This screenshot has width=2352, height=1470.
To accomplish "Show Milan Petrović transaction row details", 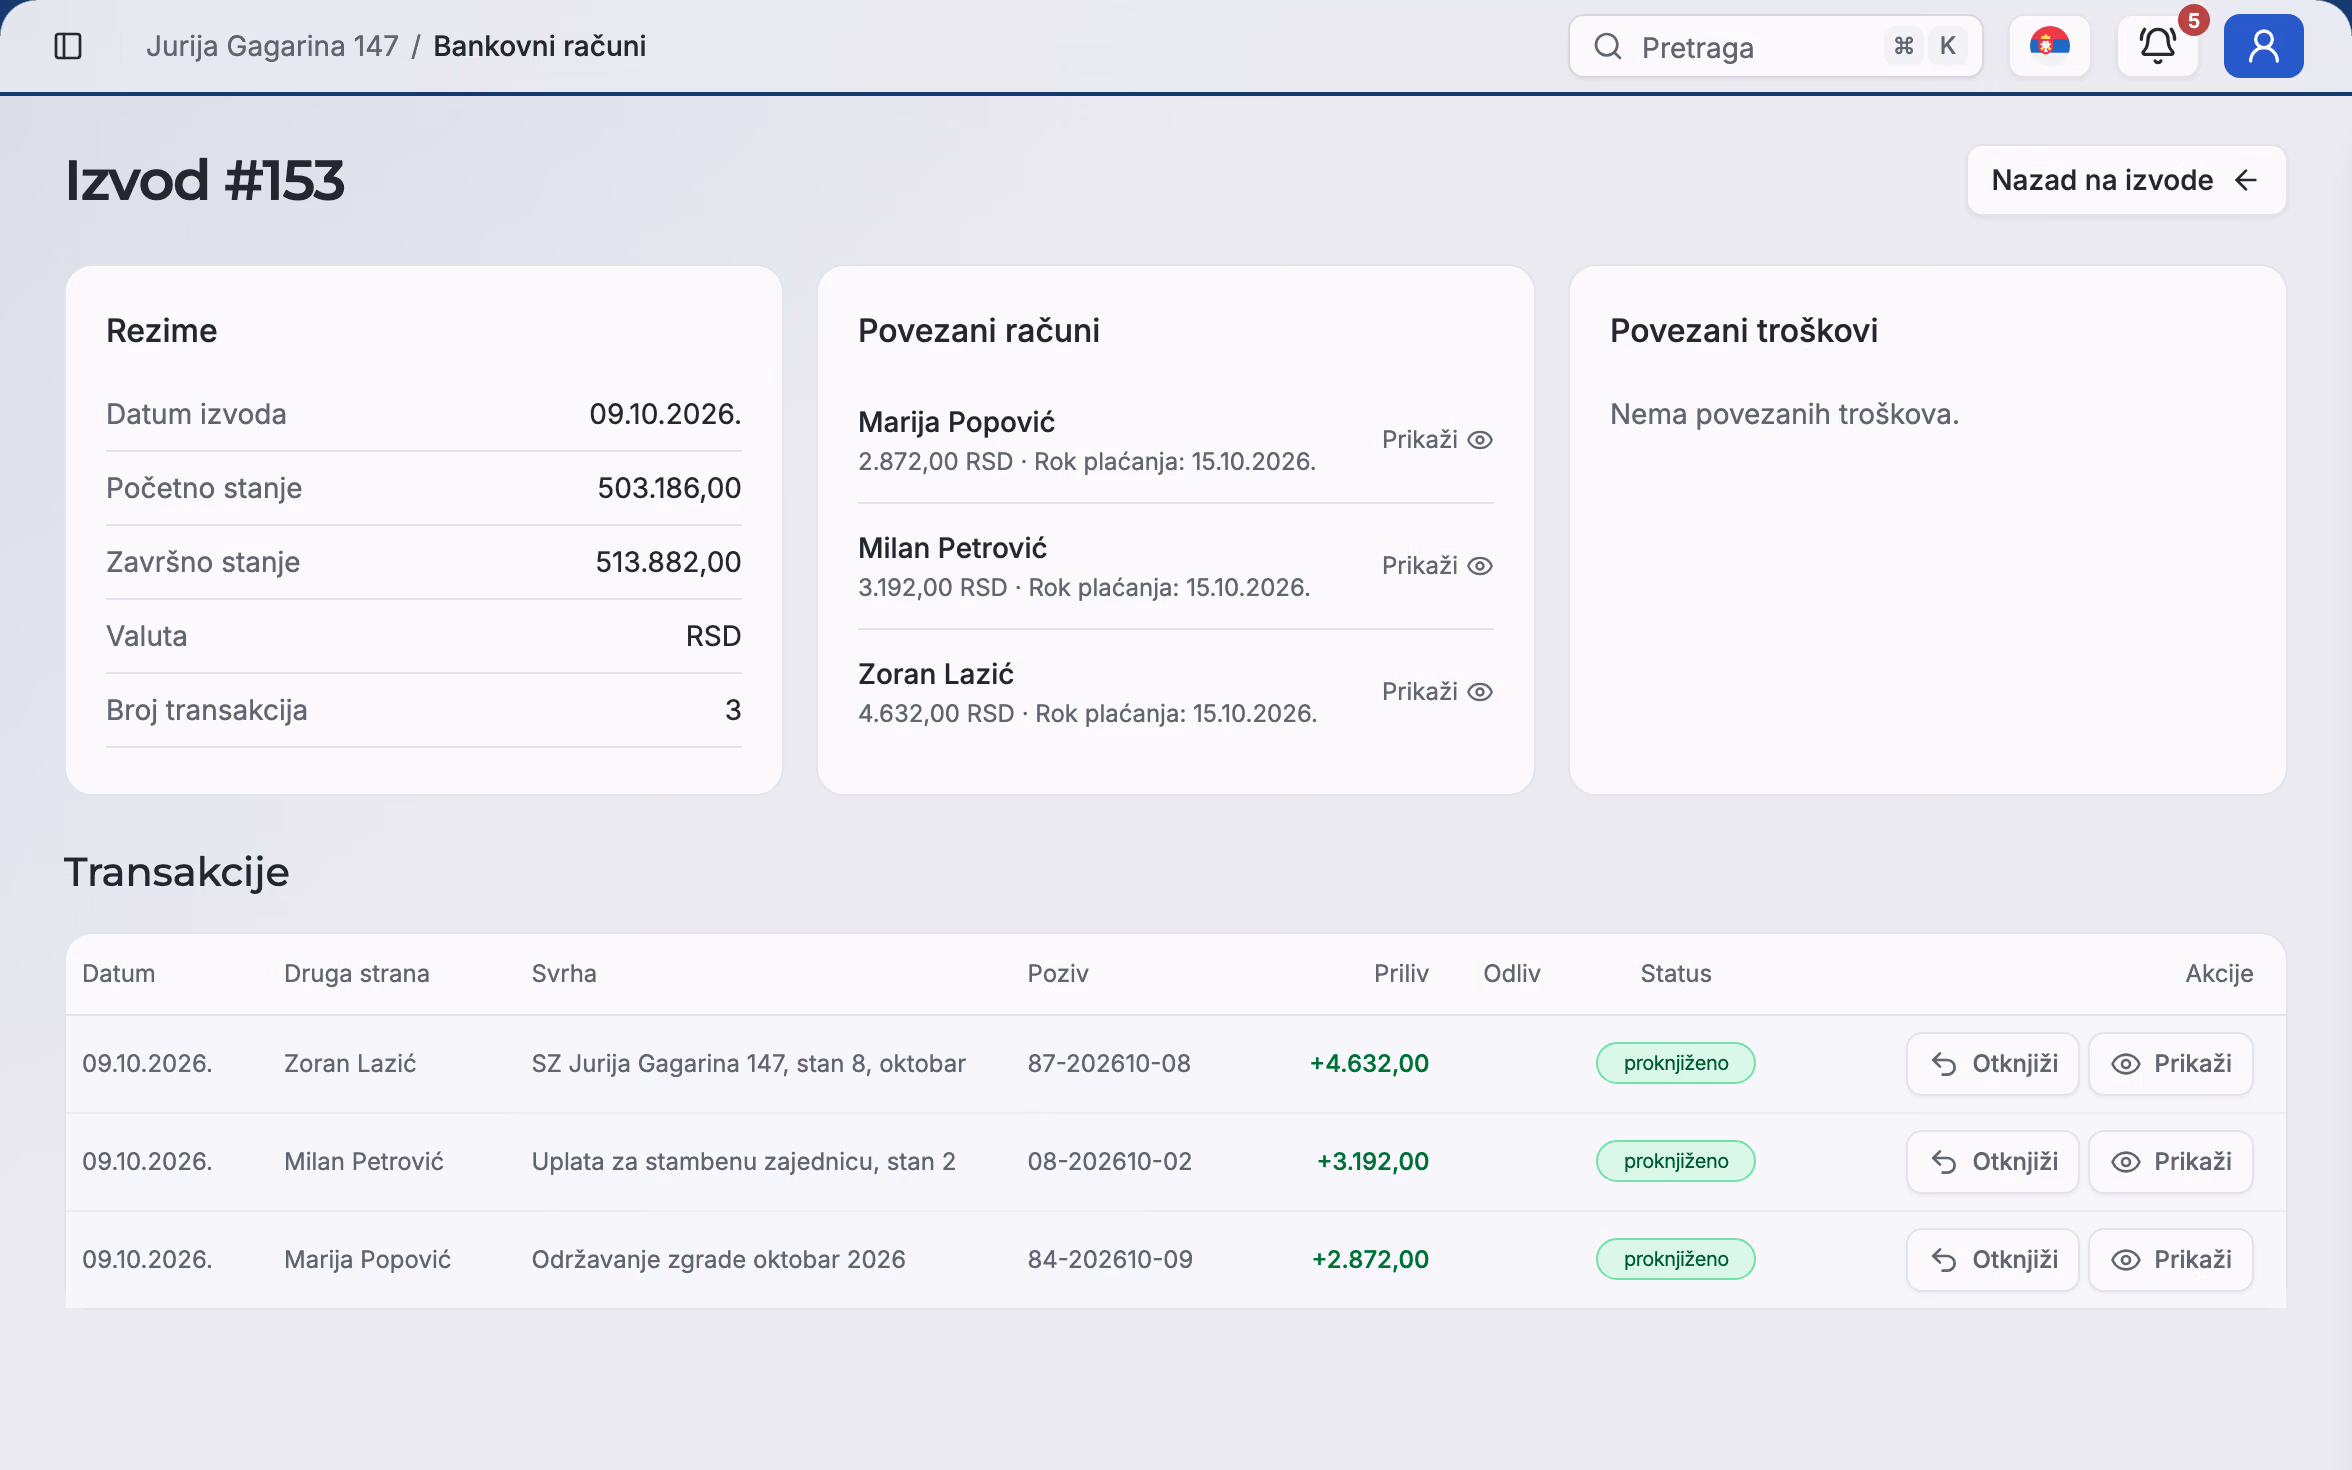I will [x=2170, y=1162].
